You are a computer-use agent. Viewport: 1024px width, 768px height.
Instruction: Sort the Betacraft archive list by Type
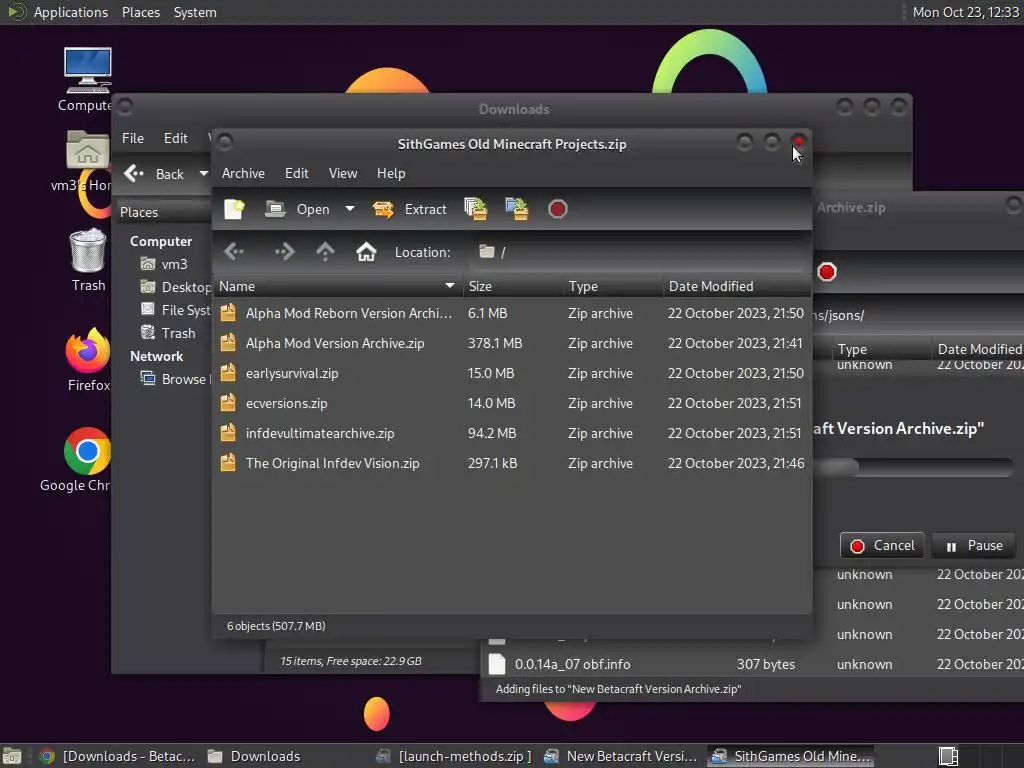882,349
